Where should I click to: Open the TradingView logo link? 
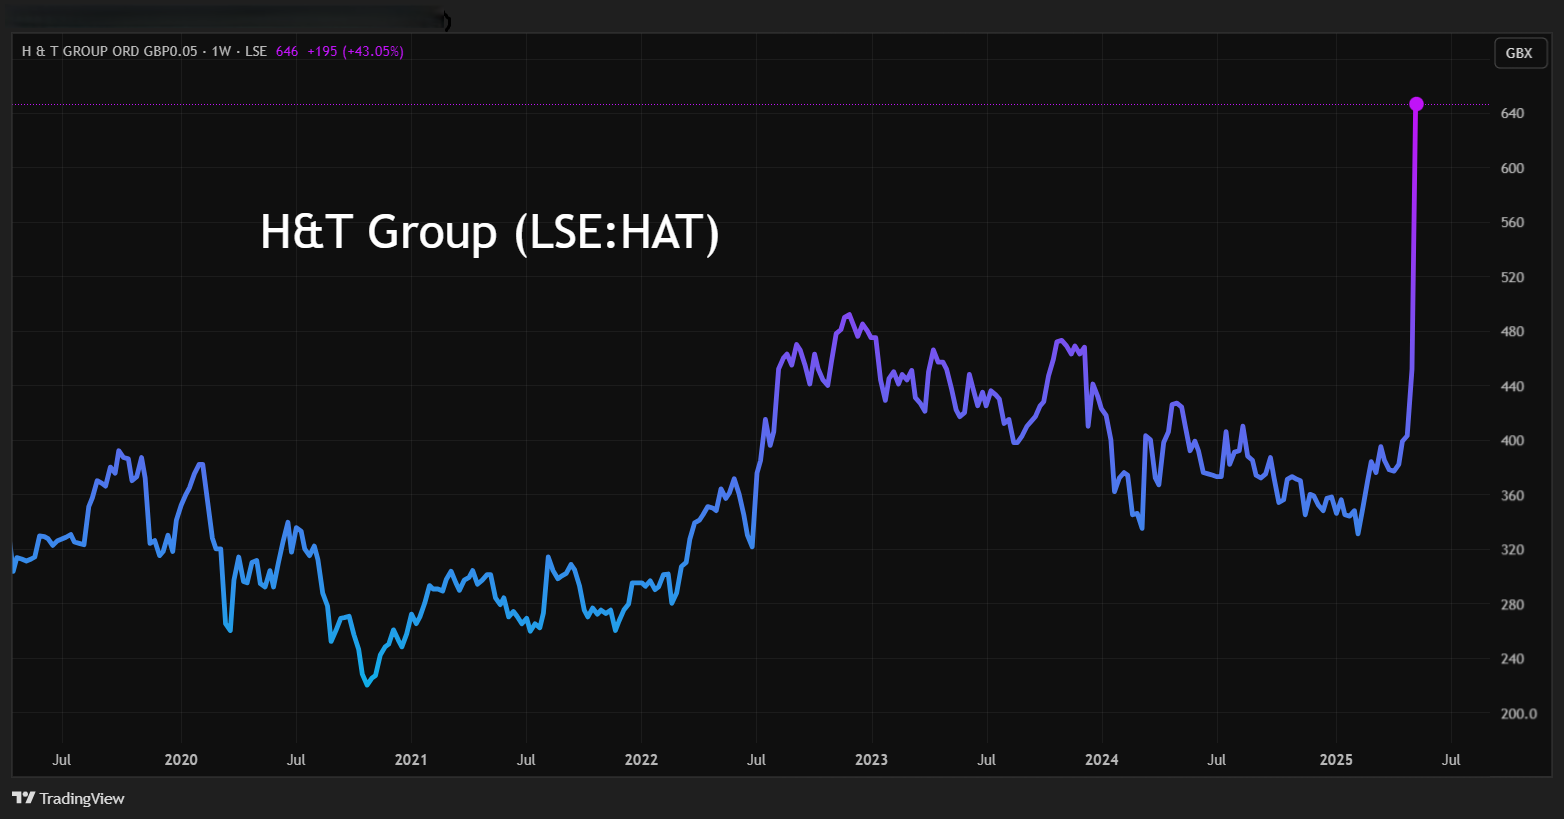point(68,798)
